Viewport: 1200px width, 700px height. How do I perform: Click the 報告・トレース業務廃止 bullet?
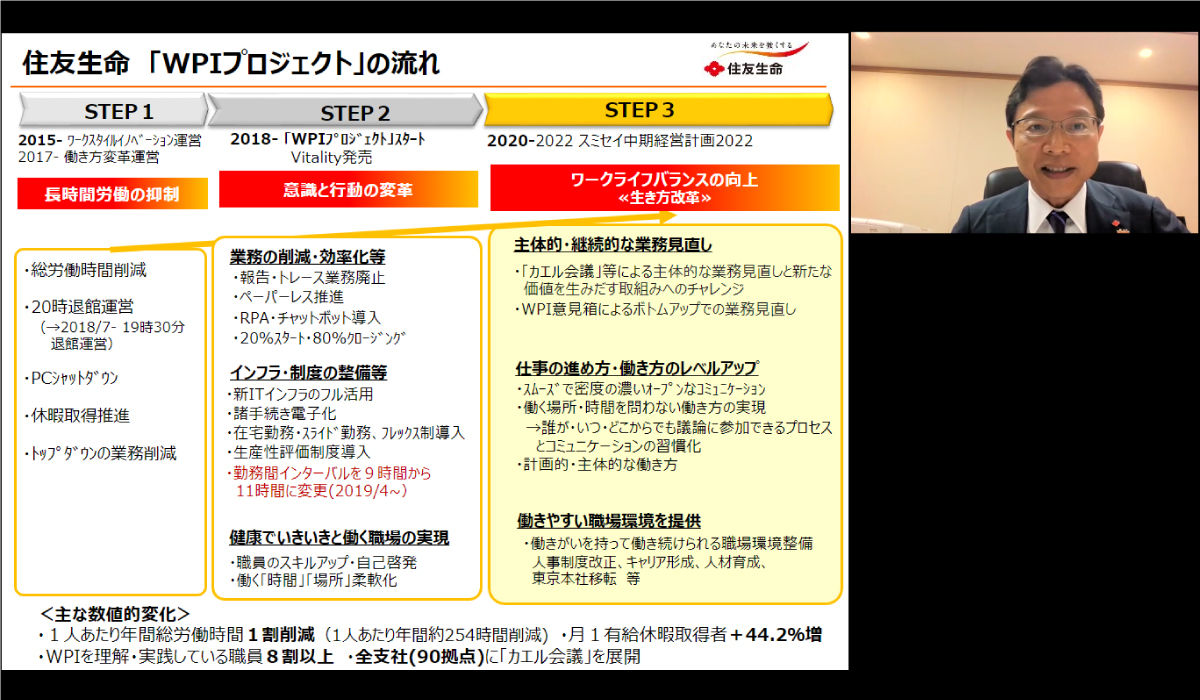pyautogui.click(x=309, y=278)
